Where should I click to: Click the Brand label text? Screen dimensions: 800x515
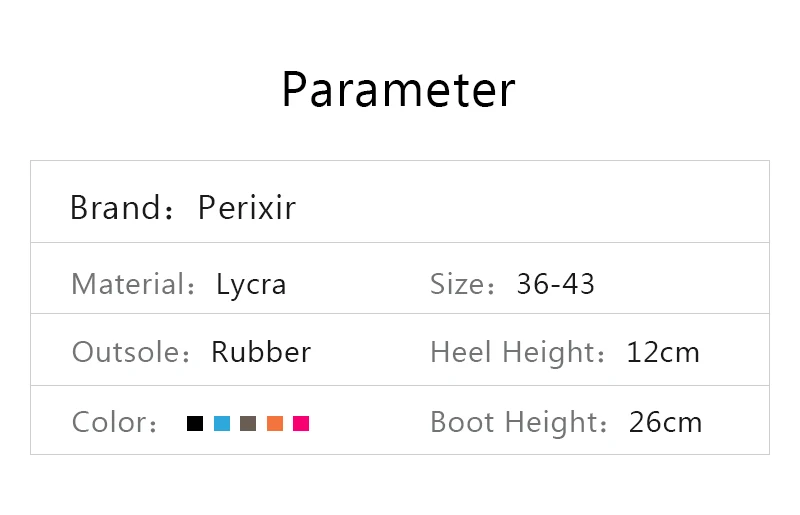pos(115,208)
